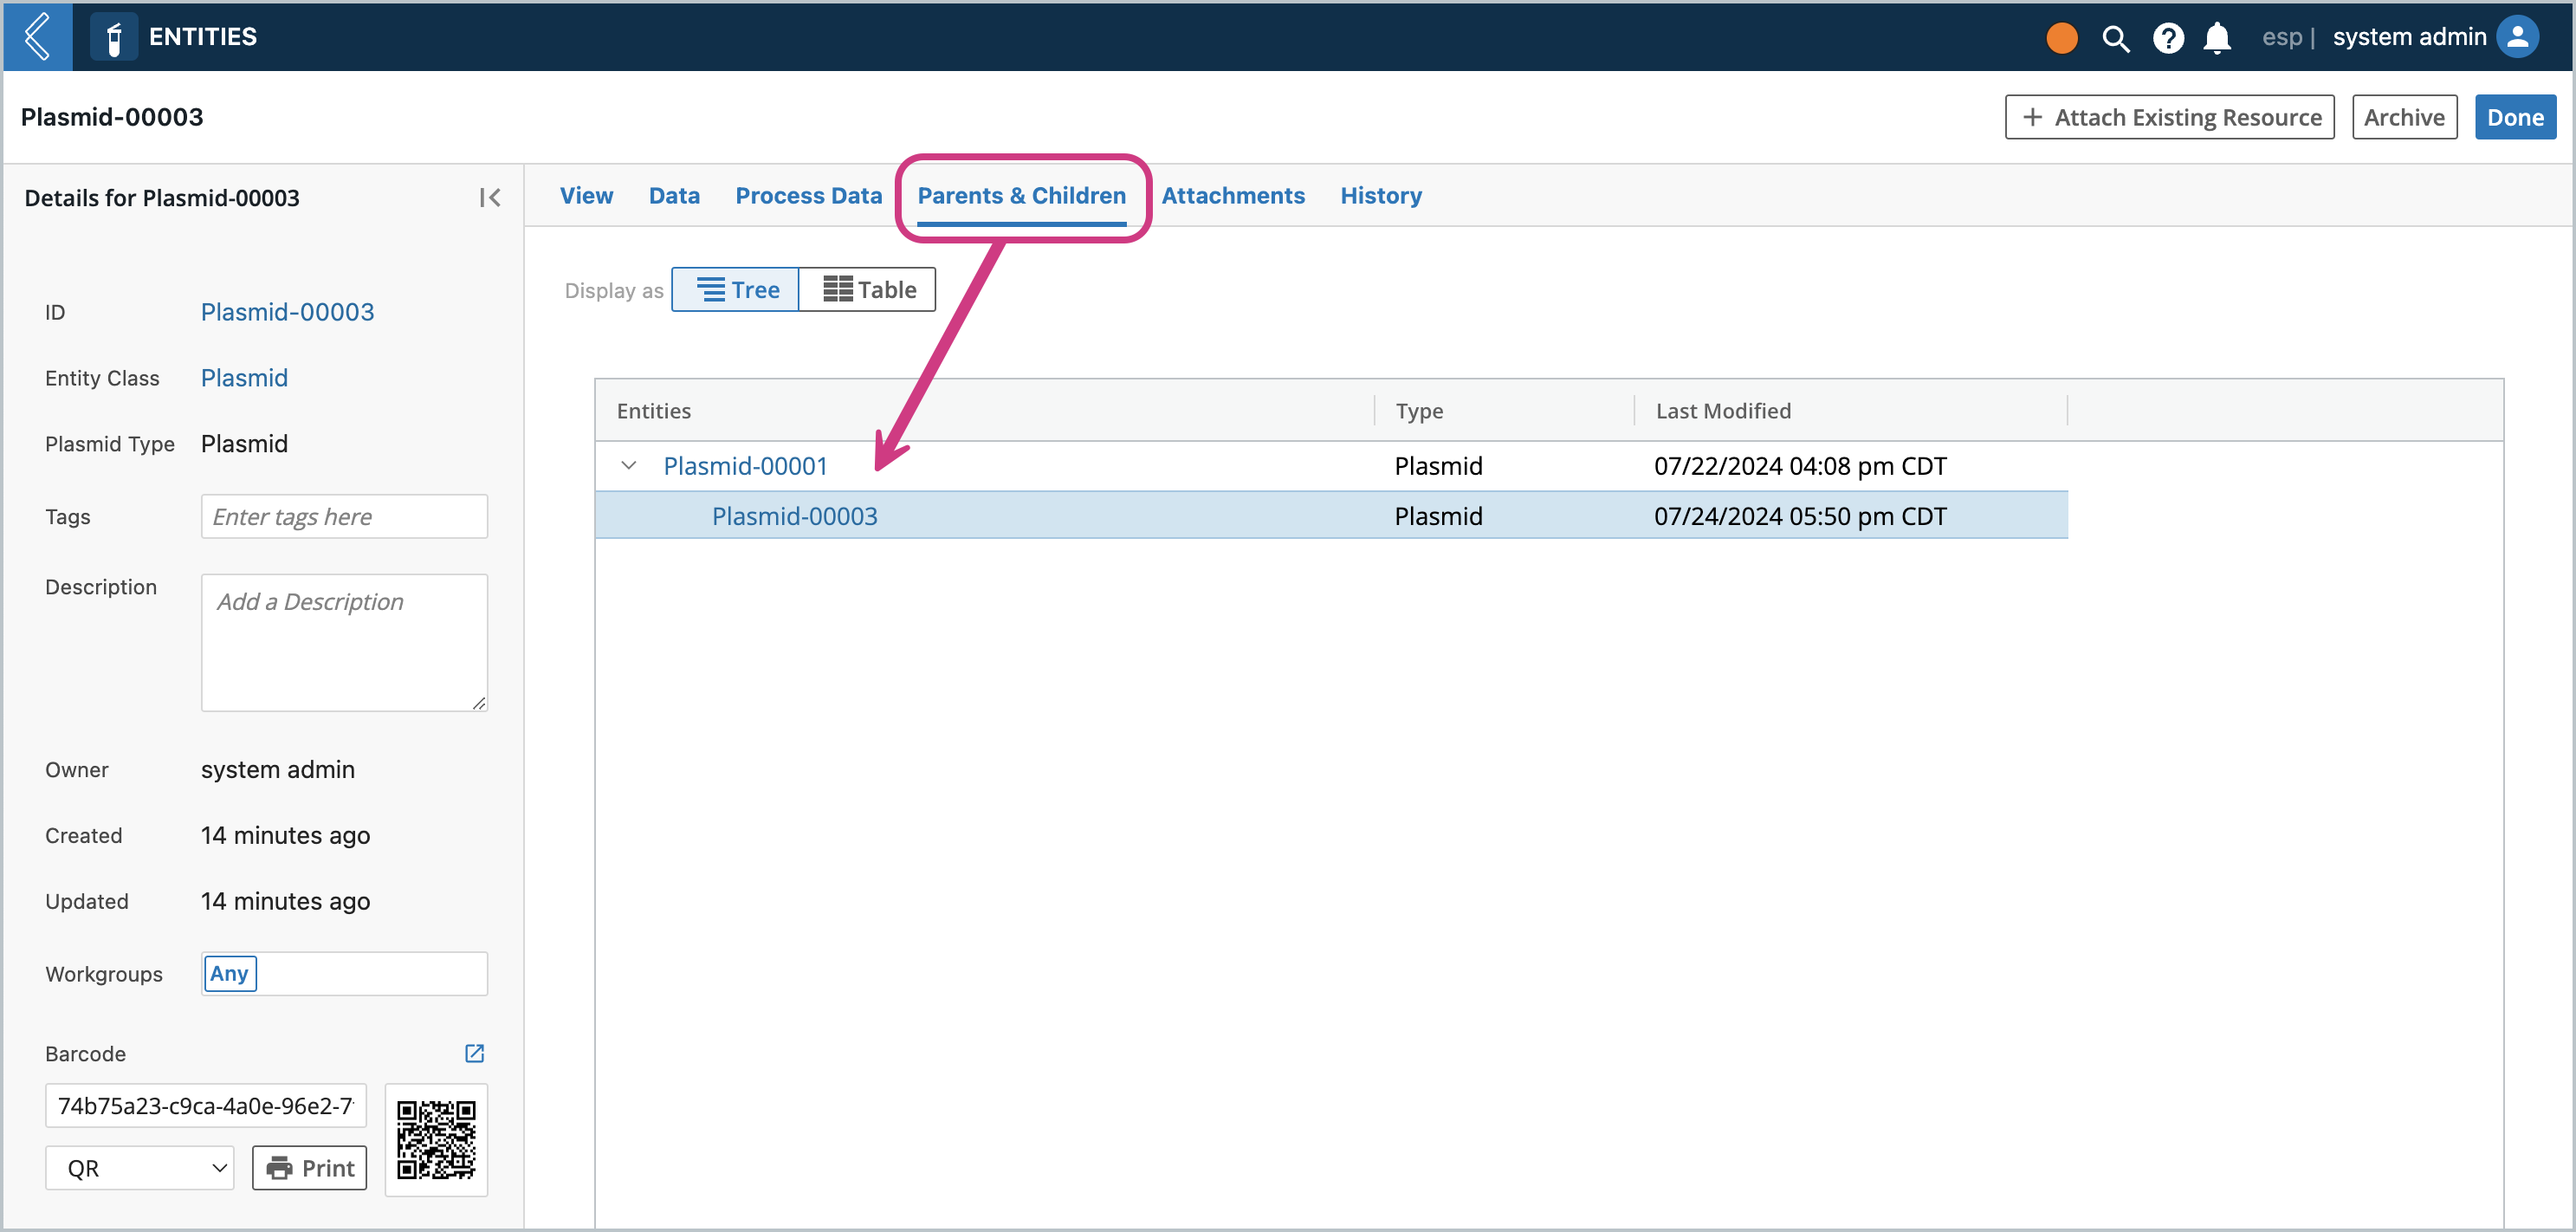The image size is (2576, 1232).
Task: Click the Archive button
Action: pyautogui.click(x=2404, y=117)
